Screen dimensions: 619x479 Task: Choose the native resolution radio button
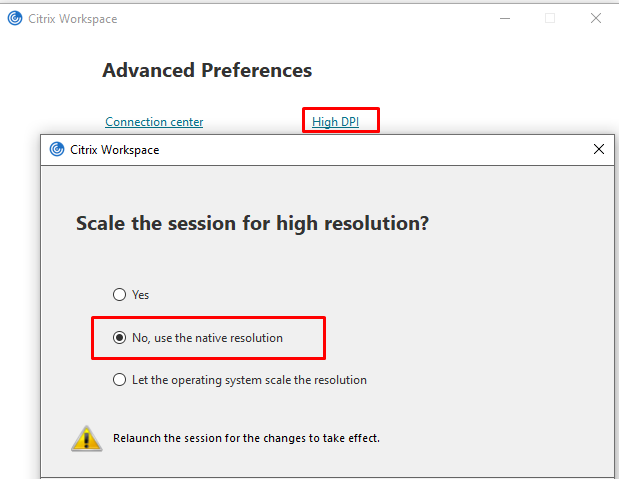[x=120, y=338]
